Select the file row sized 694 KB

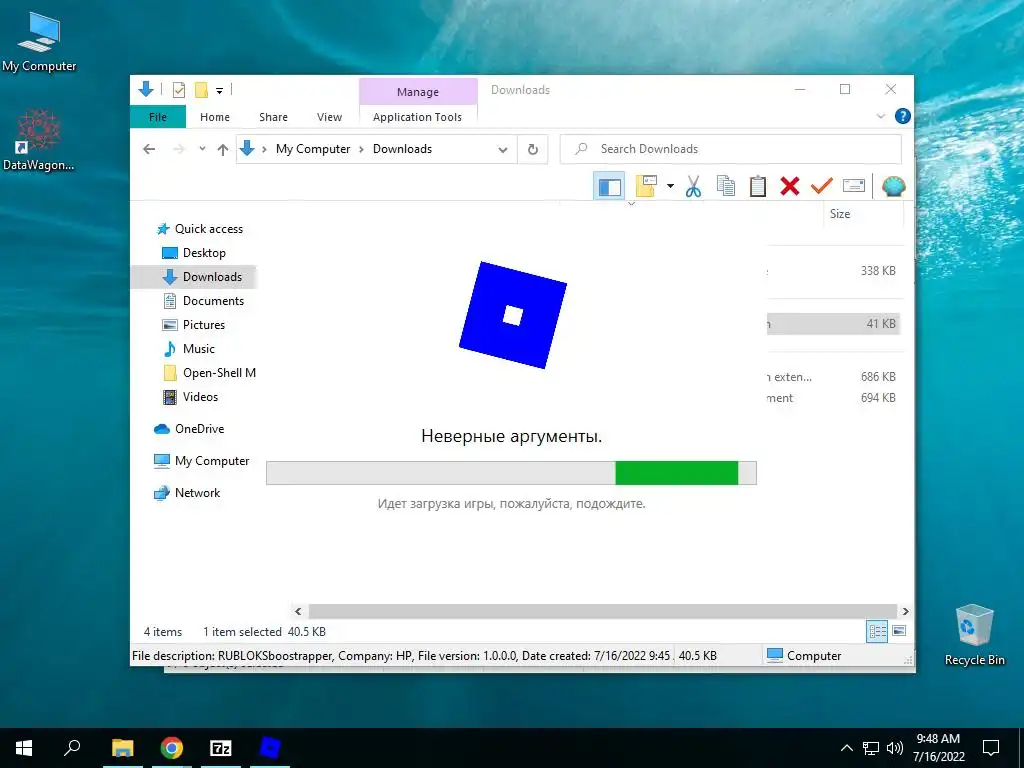point(833,398)
